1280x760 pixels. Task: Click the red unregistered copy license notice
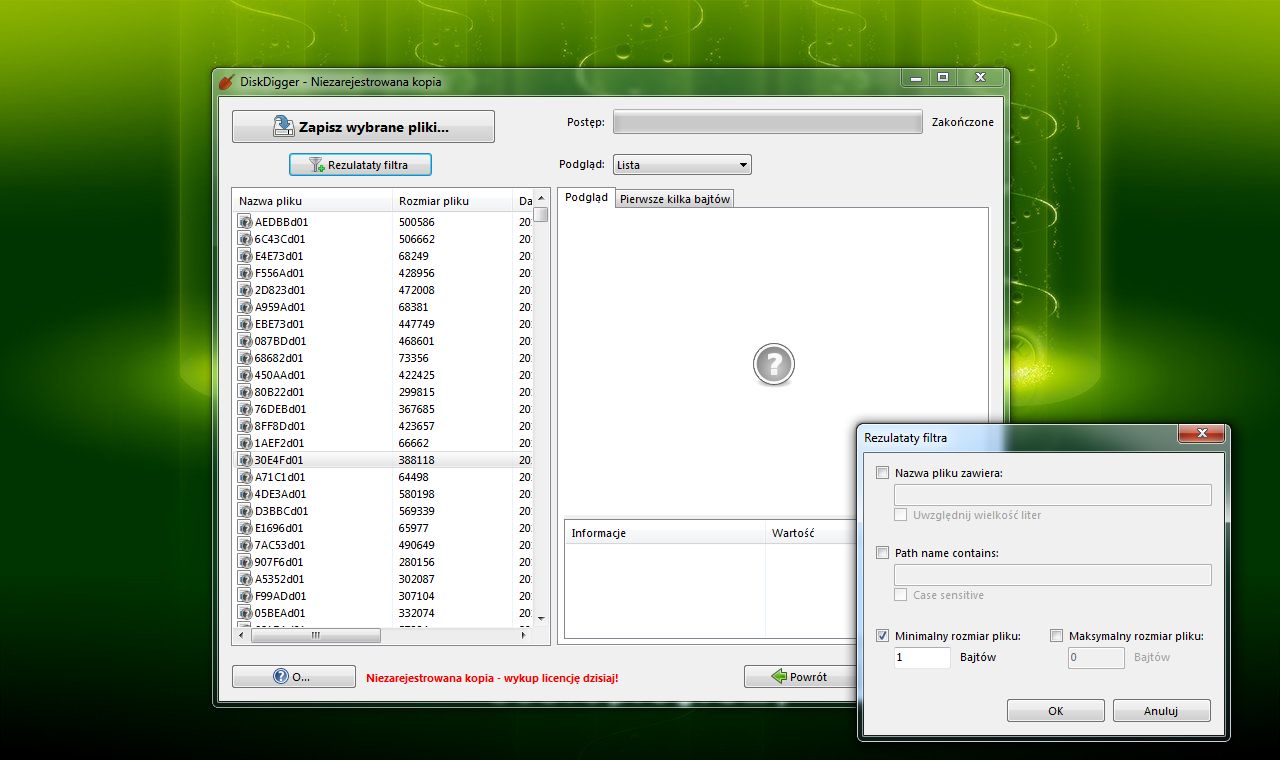[492, 678]
